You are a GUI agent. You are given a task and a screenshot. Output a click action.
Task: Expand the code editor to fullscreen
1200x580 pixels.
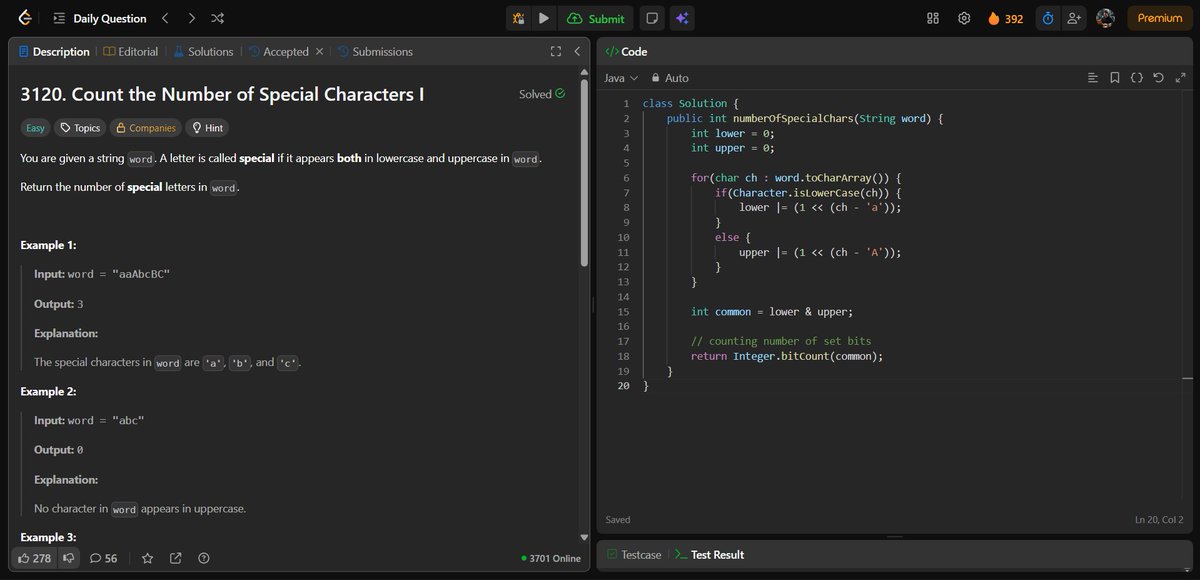click(x=1180, y=78)
